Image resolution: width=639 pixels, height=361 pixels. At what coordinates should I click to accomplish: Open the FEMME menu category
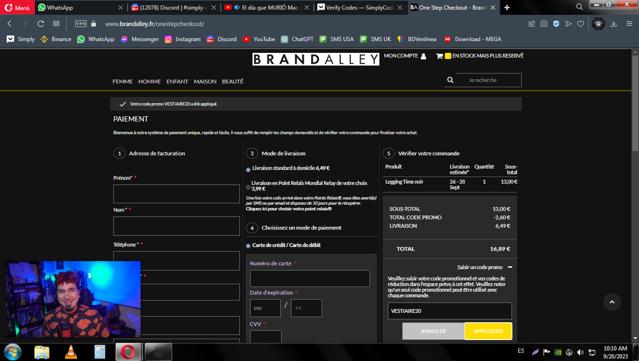pyautogui.click(x=123, y=81)
